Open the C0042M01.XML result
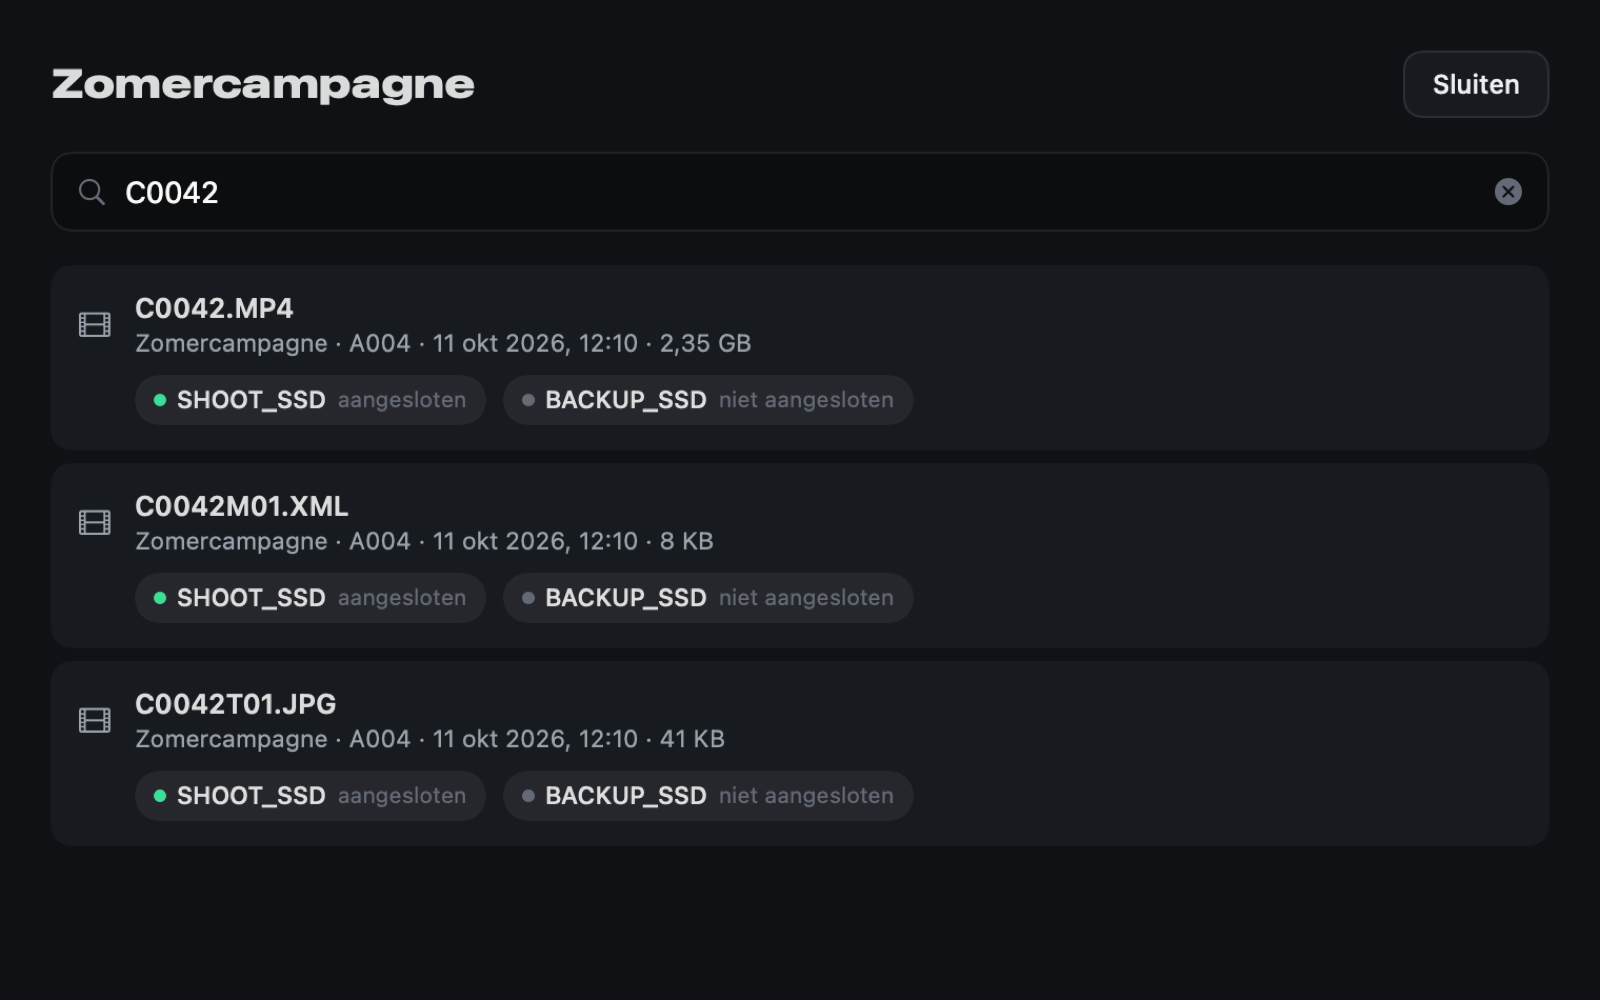Image resolution: width=1600 pixels, height=1000 pixels. pyautogui.click(x=800, y=555)
